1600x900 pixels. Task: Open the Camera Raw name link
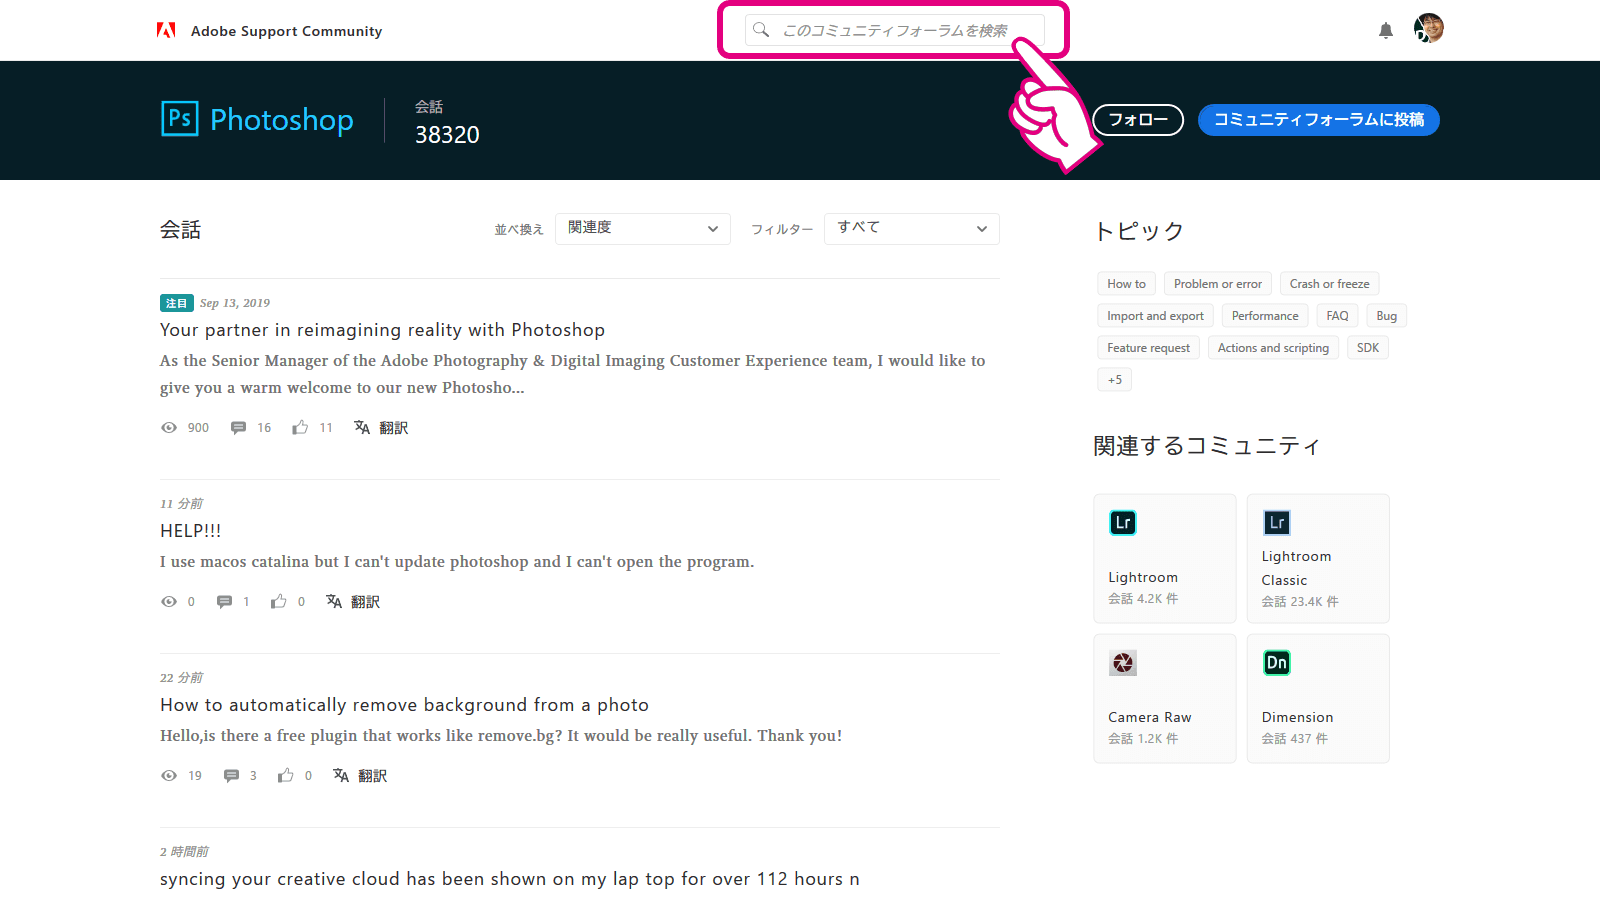pos(1150,717)
